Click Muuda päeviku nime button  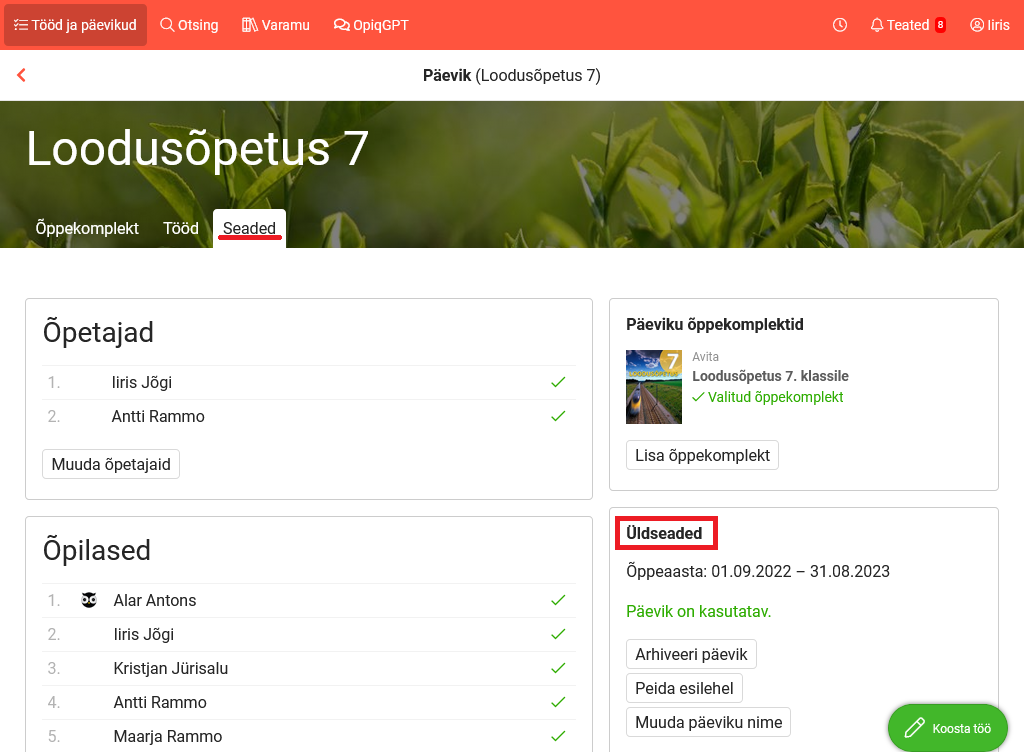coord(708,722)
